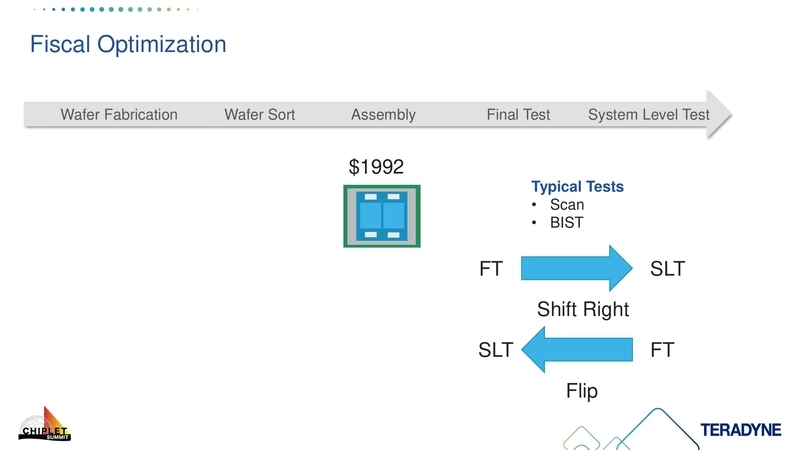This screenshot has height=450, width=800.
Task: Select the Assembly stage label
Action: 383,115
